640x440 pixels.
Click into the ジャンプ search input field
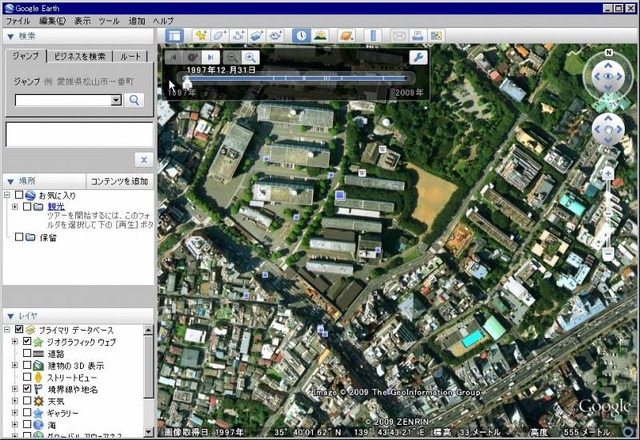click(x=63, y=100)
